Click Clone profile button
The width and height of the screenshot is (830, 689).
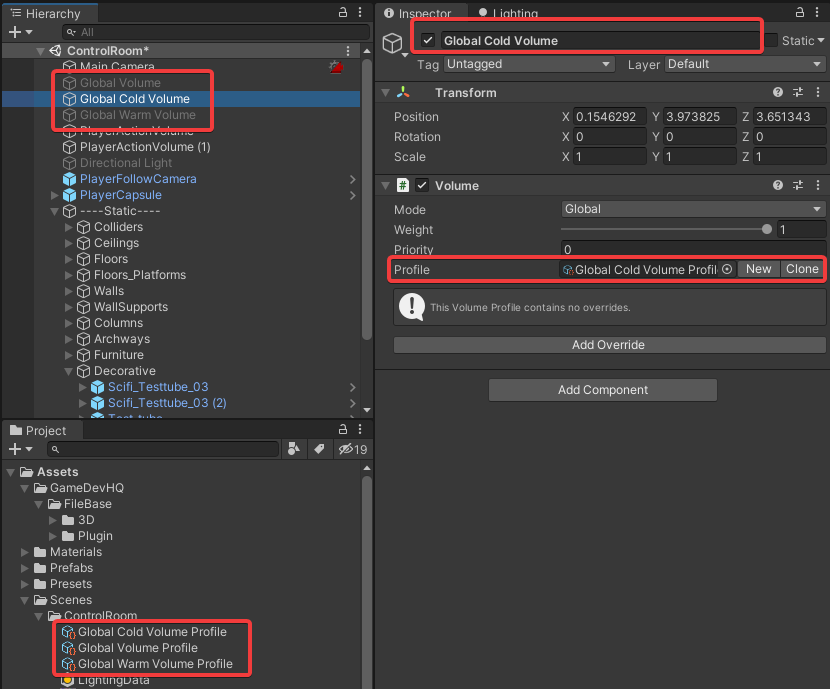click(801, 269)
